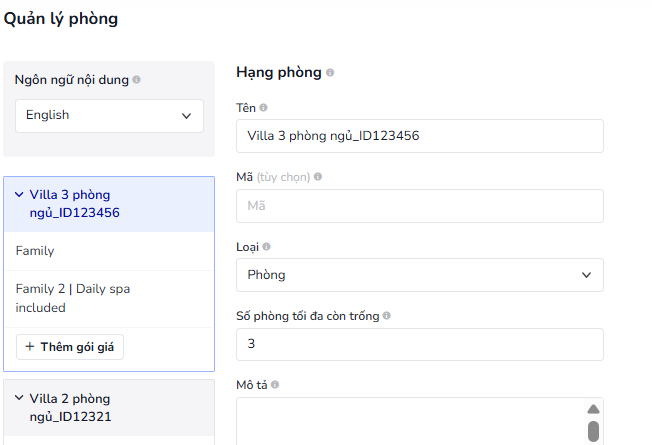The image size is (652, 445).
Task: Click the Mô tả scrollbar up arrow
Action: pyautogui.click(x=593, y=409)
